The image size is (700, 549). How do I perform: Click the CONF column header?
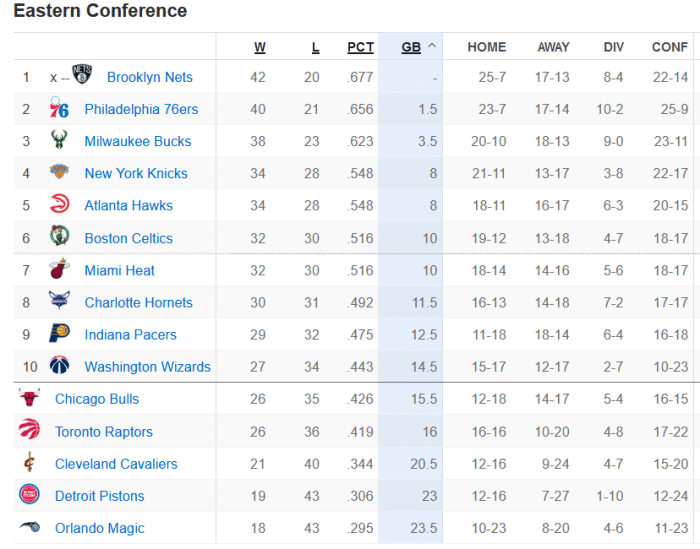(669, 47)
